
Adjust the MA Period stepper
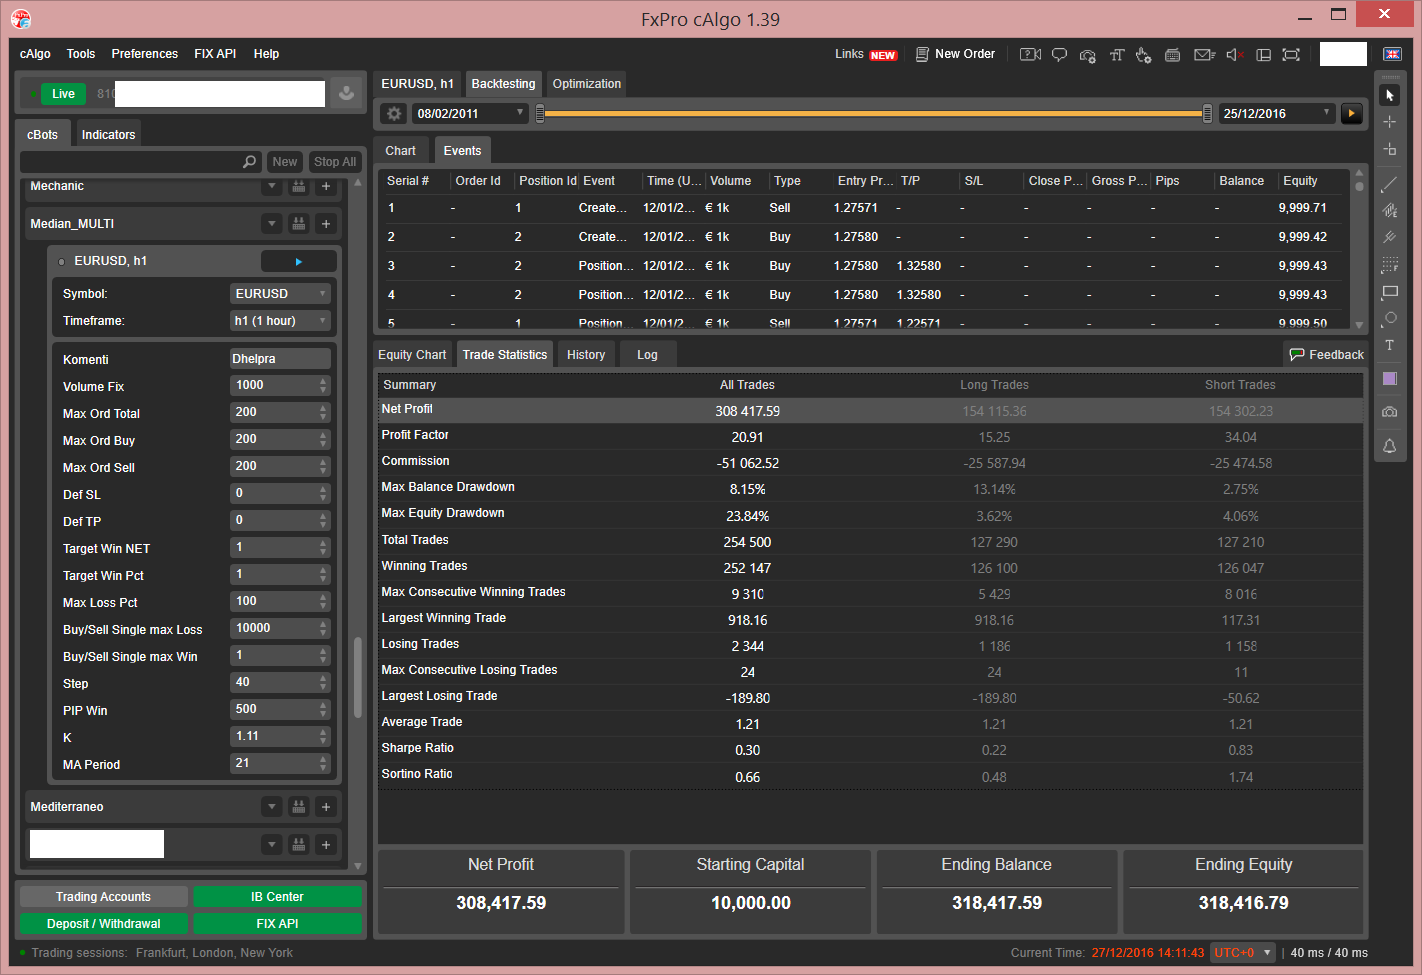[x=323, y=764]
